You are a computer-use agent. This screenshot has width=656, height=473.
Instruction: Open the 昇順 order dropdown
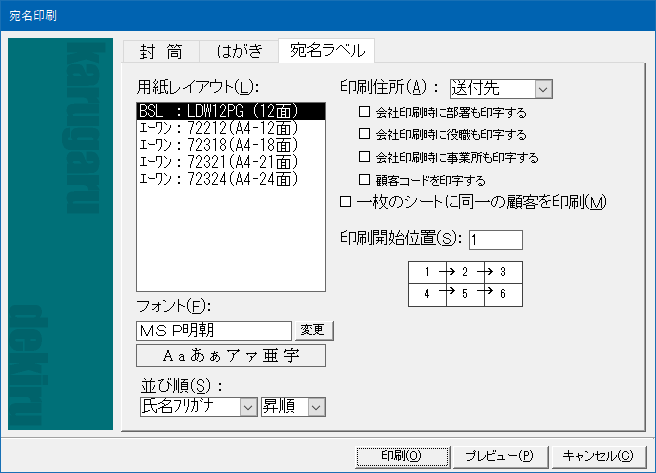[316, 406]
